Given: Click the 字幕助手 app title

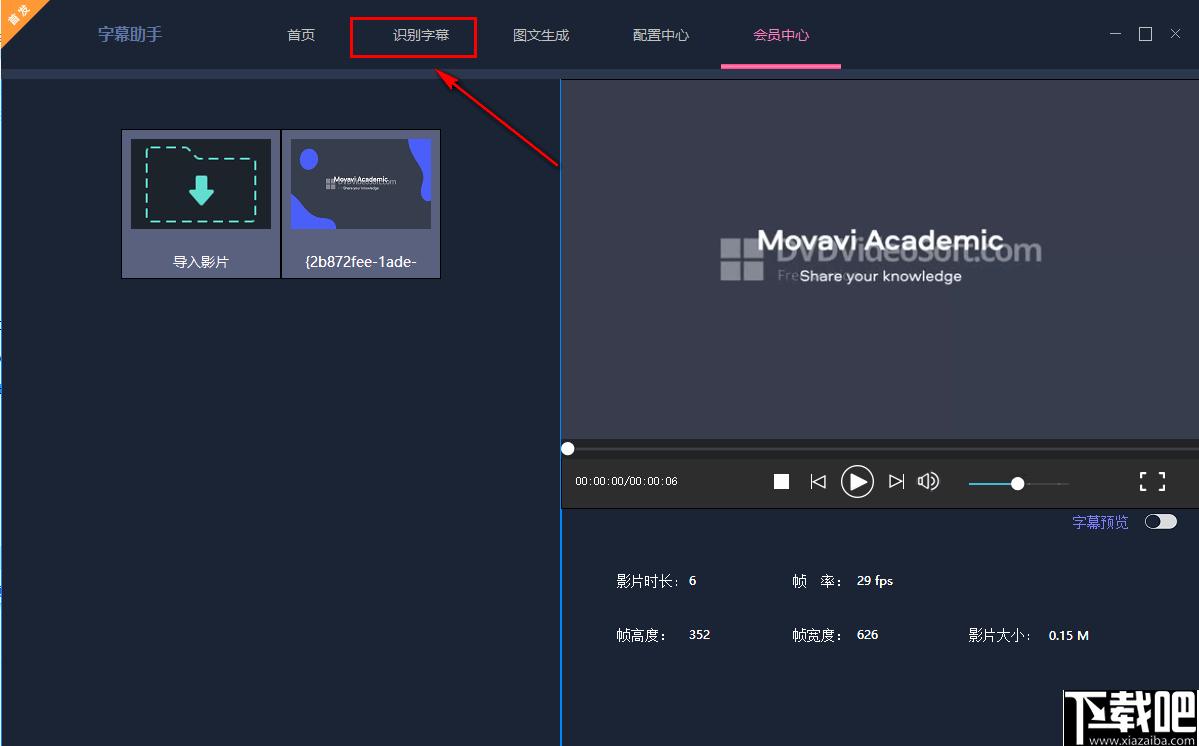Looking at the screenshot, I should (x=130, y=34).
